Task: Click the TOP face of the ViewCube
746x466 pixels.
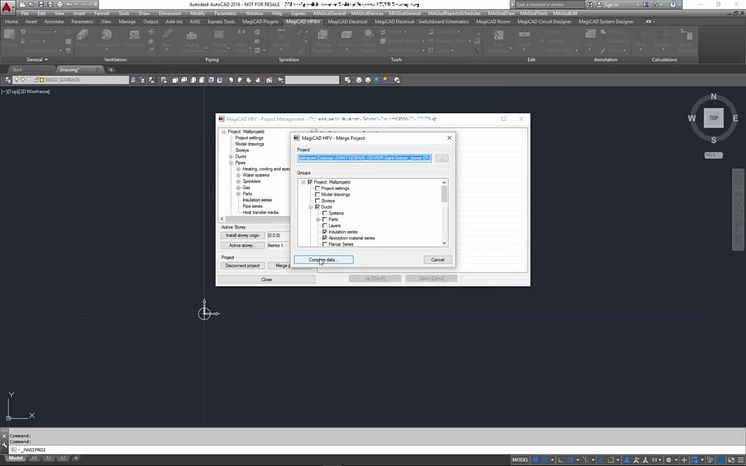Action: (x=713, y=118)
